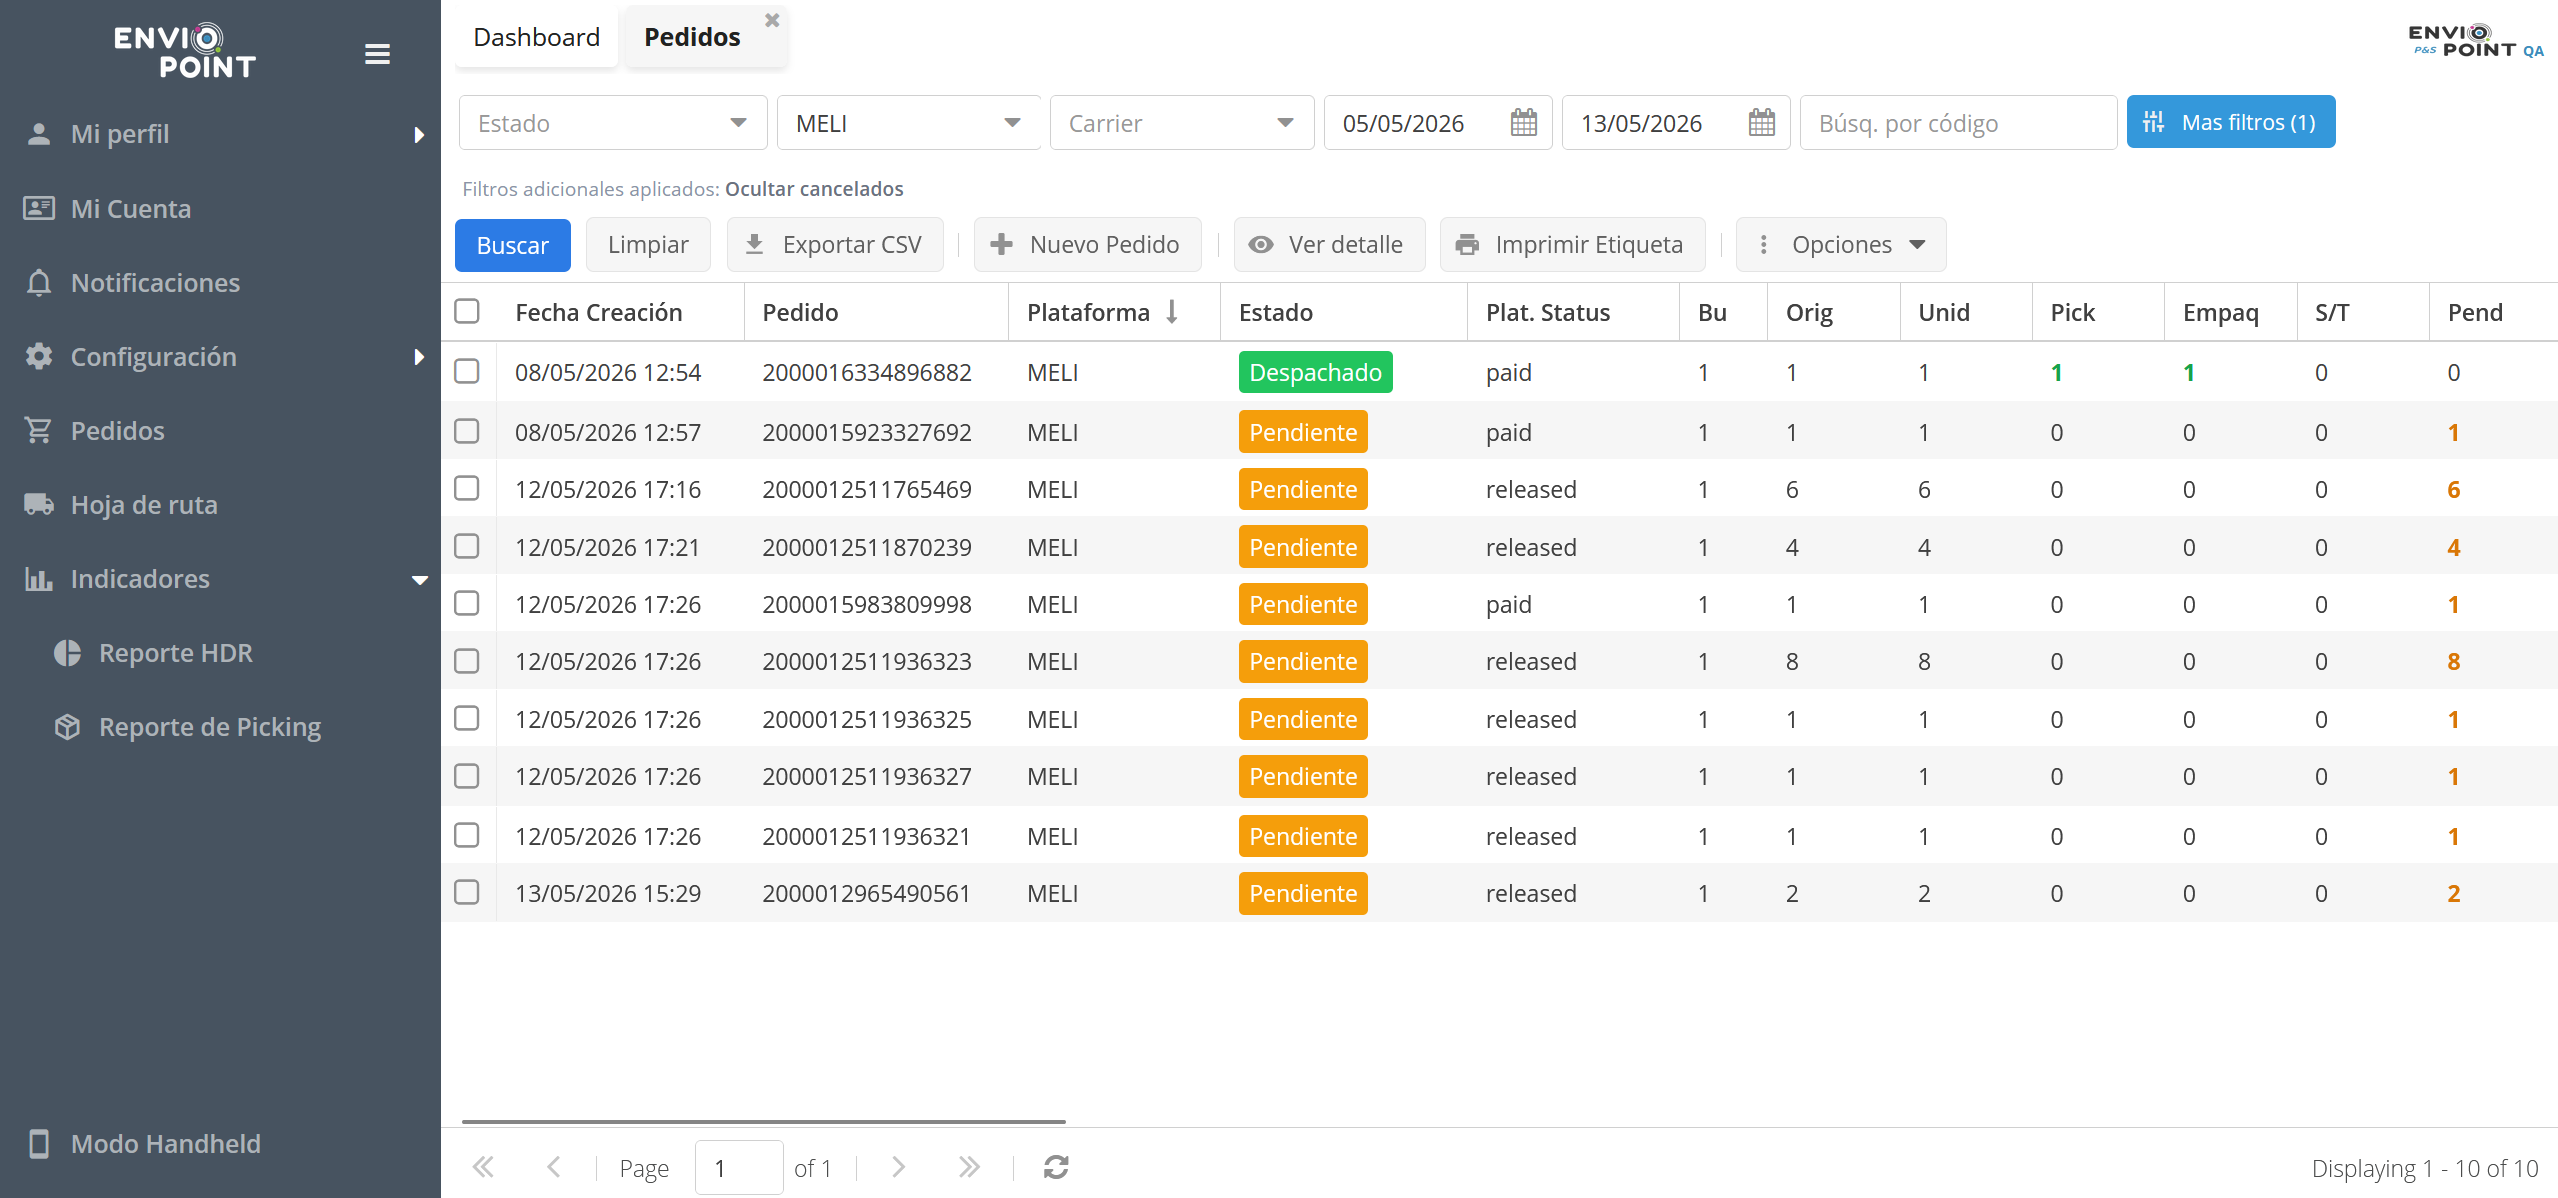This screenshot has height=1198, width=2558.
Task: Toggle the hamburger sidebar menu icon
Action: 377,54
